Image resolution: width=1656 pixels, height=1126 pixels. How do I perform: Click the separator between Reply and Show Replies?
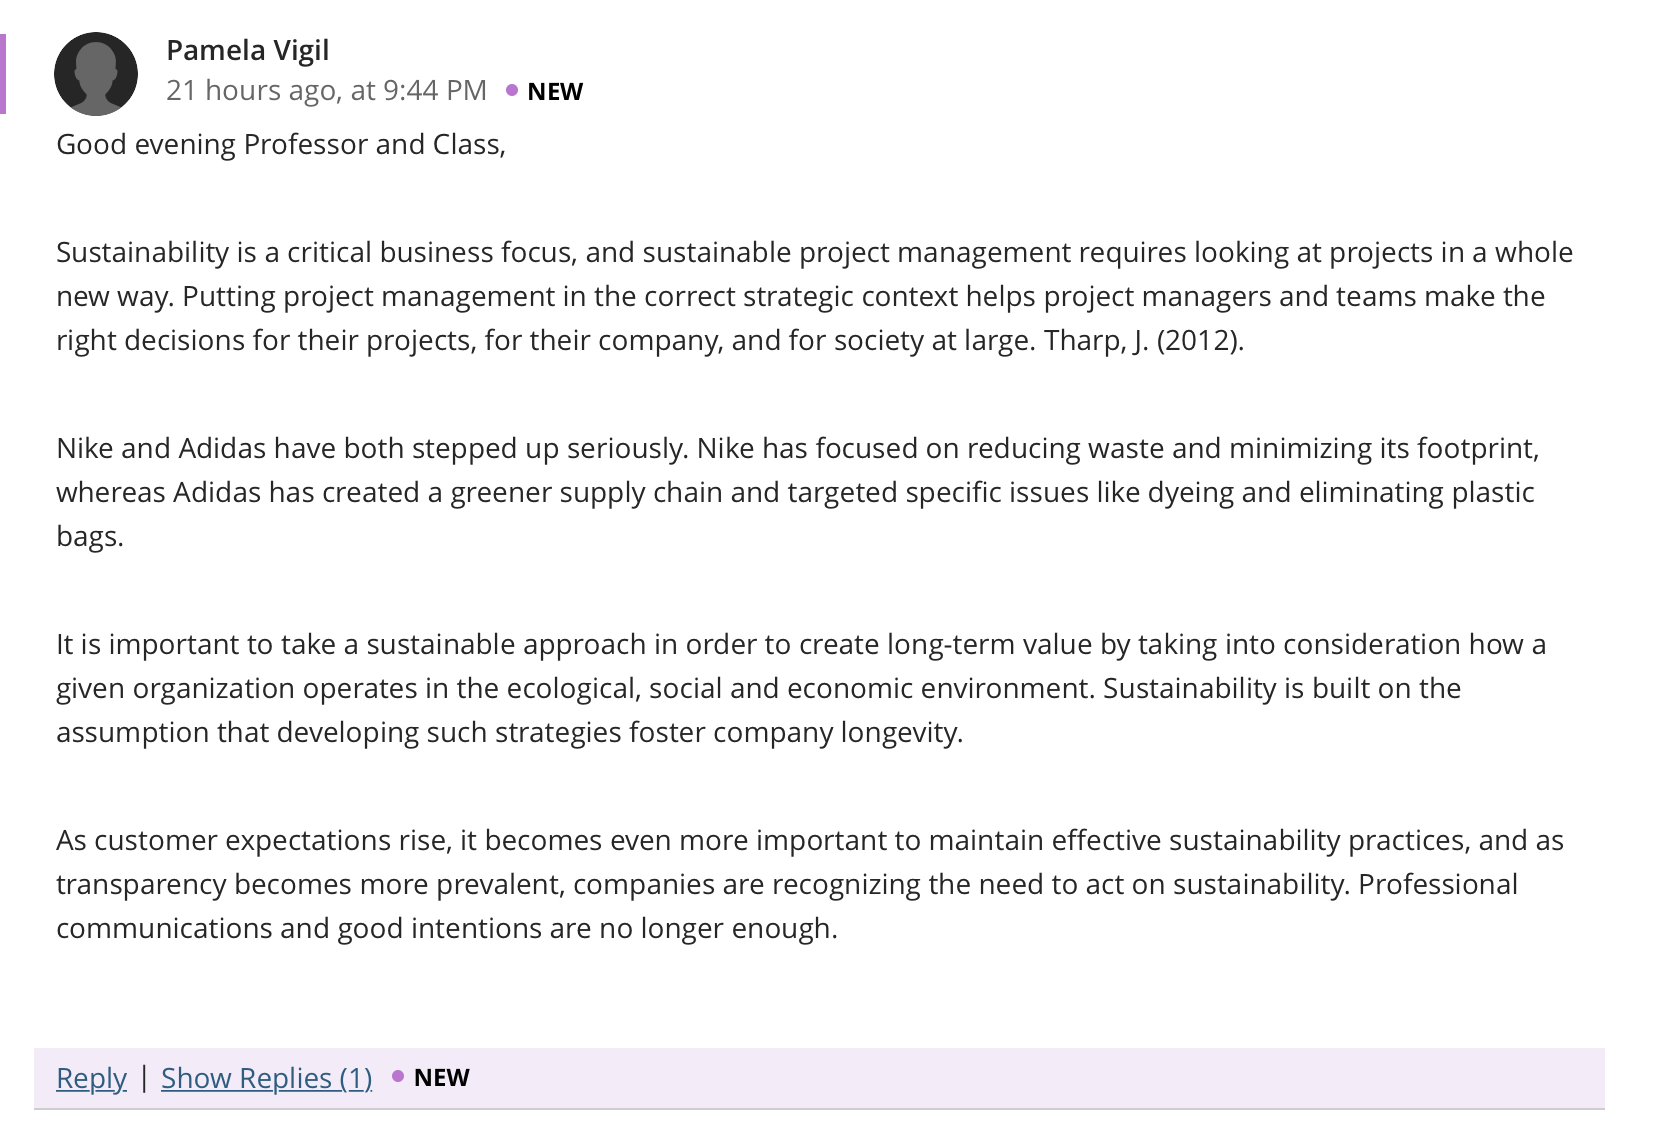click(144, 1077)
